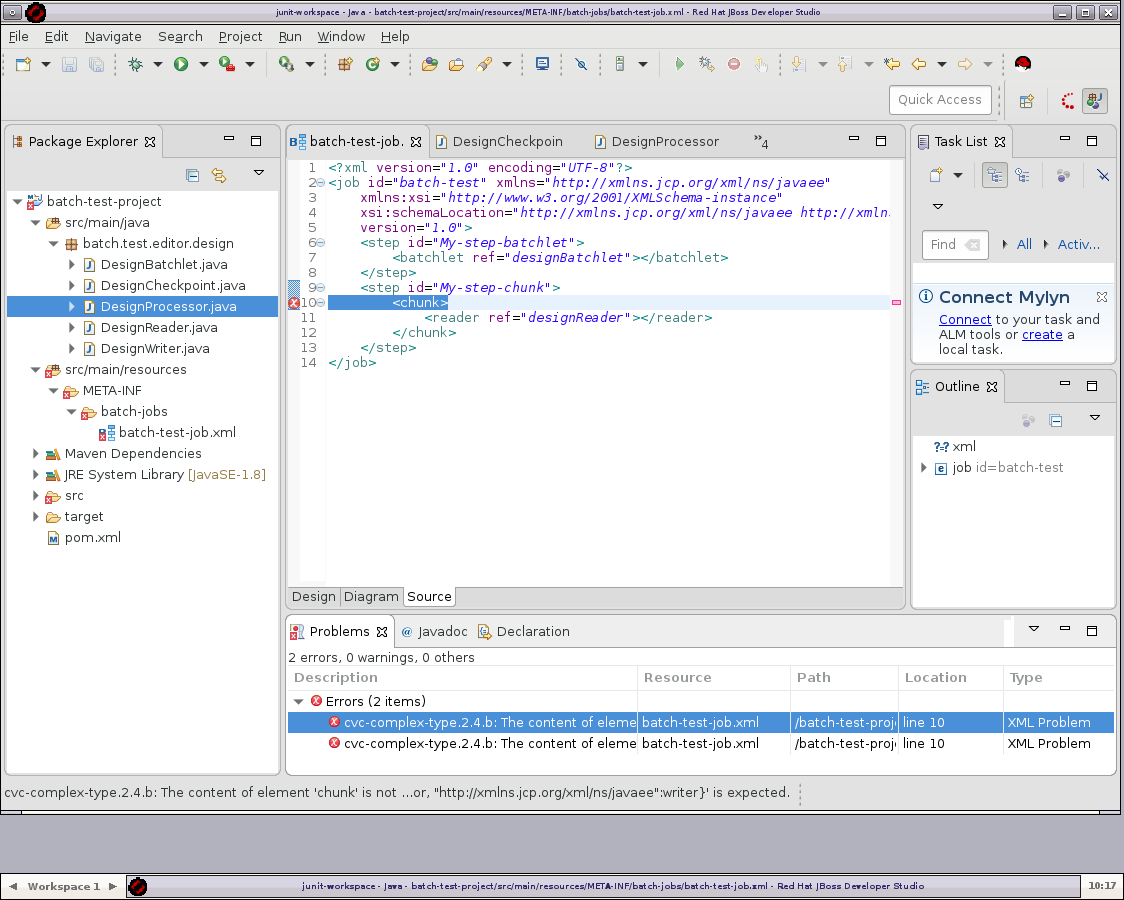Toggle Scheduled presentation in Task List
The height and width of the screenshot is (900, 1124).
tap(1022, 175)
